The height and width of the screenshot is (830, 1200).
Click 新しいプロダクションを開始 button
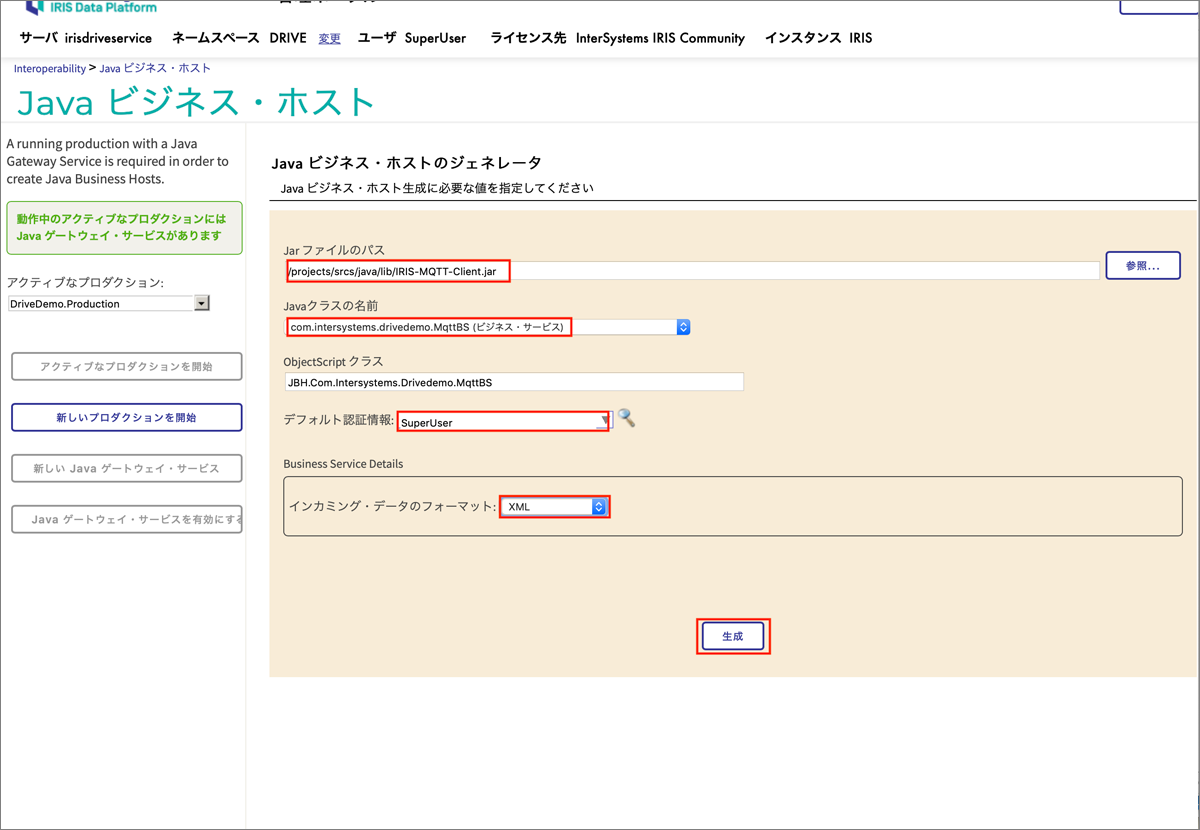point(127,417)
